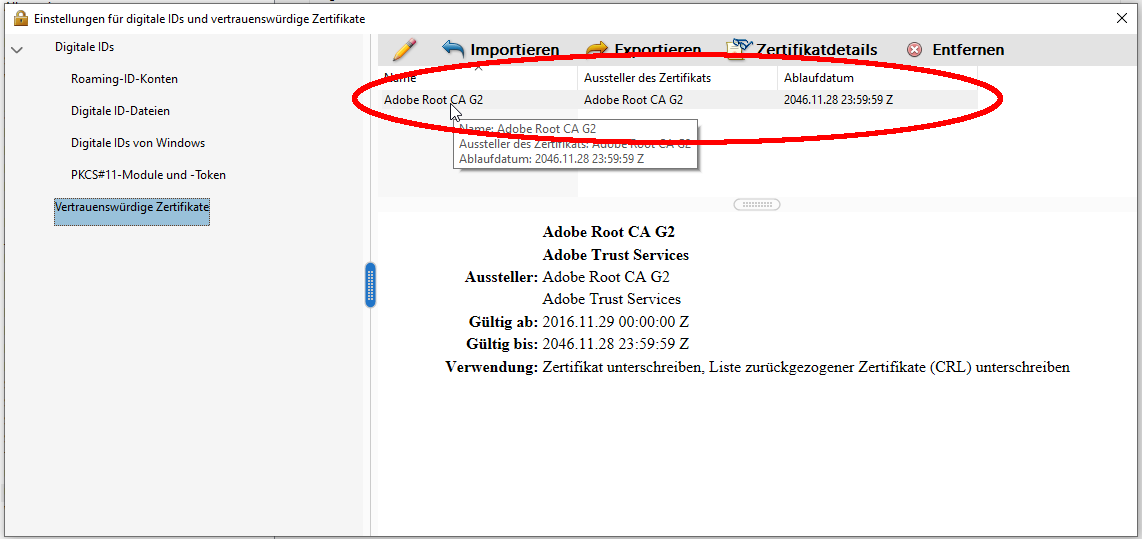Click the padlock icon in the title bar
This screenshot has width=1142, height=539.
(x=20, y=18)
